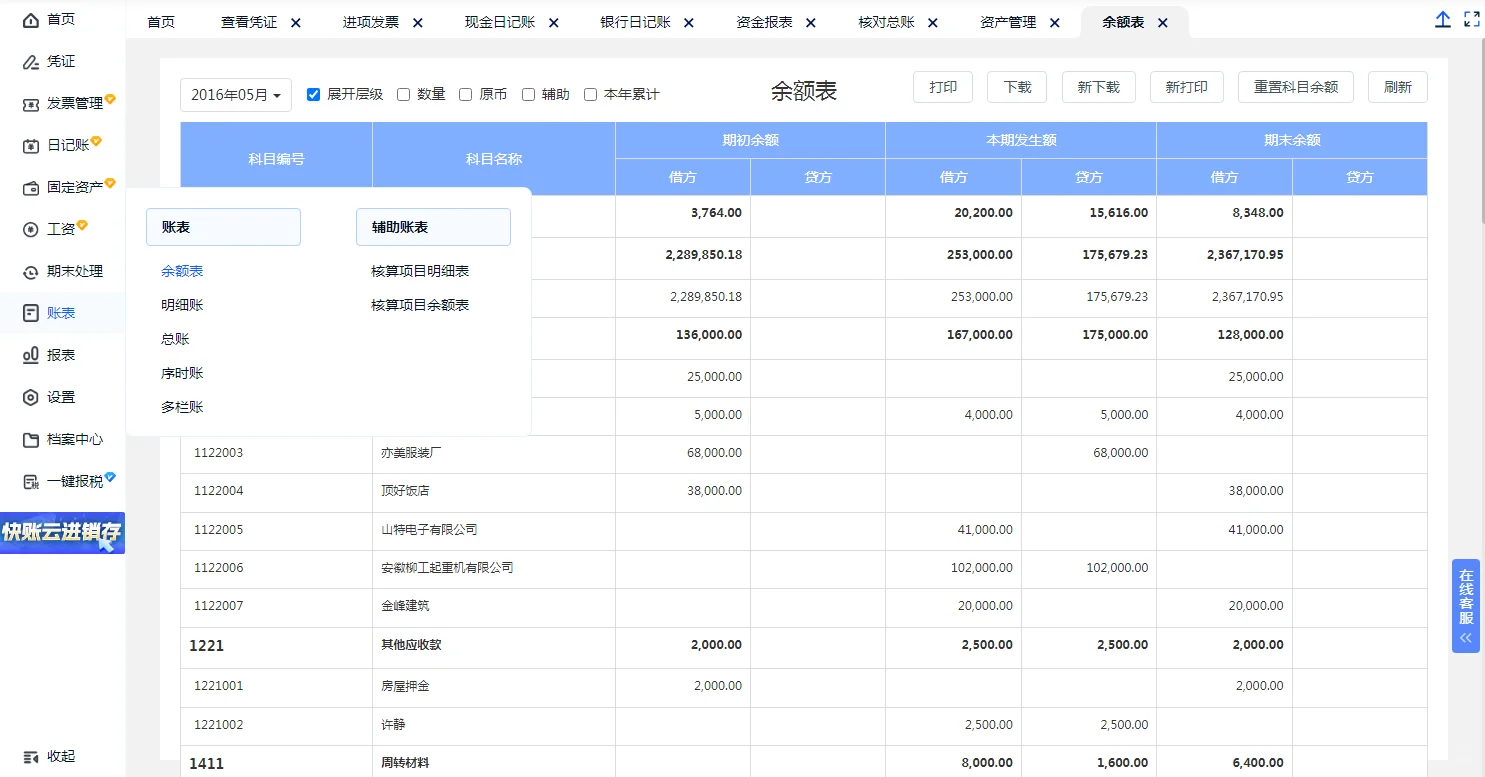Enable the 本年累计 checkbox
The height and width of the screenshot is (777, 1485).
click(x=590, y=95)
